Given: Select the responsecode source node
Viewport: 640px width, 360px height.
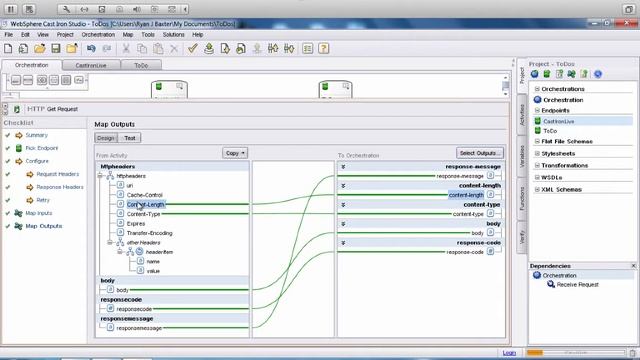Looking at the screenshot, I should click(x=134, y=309).
